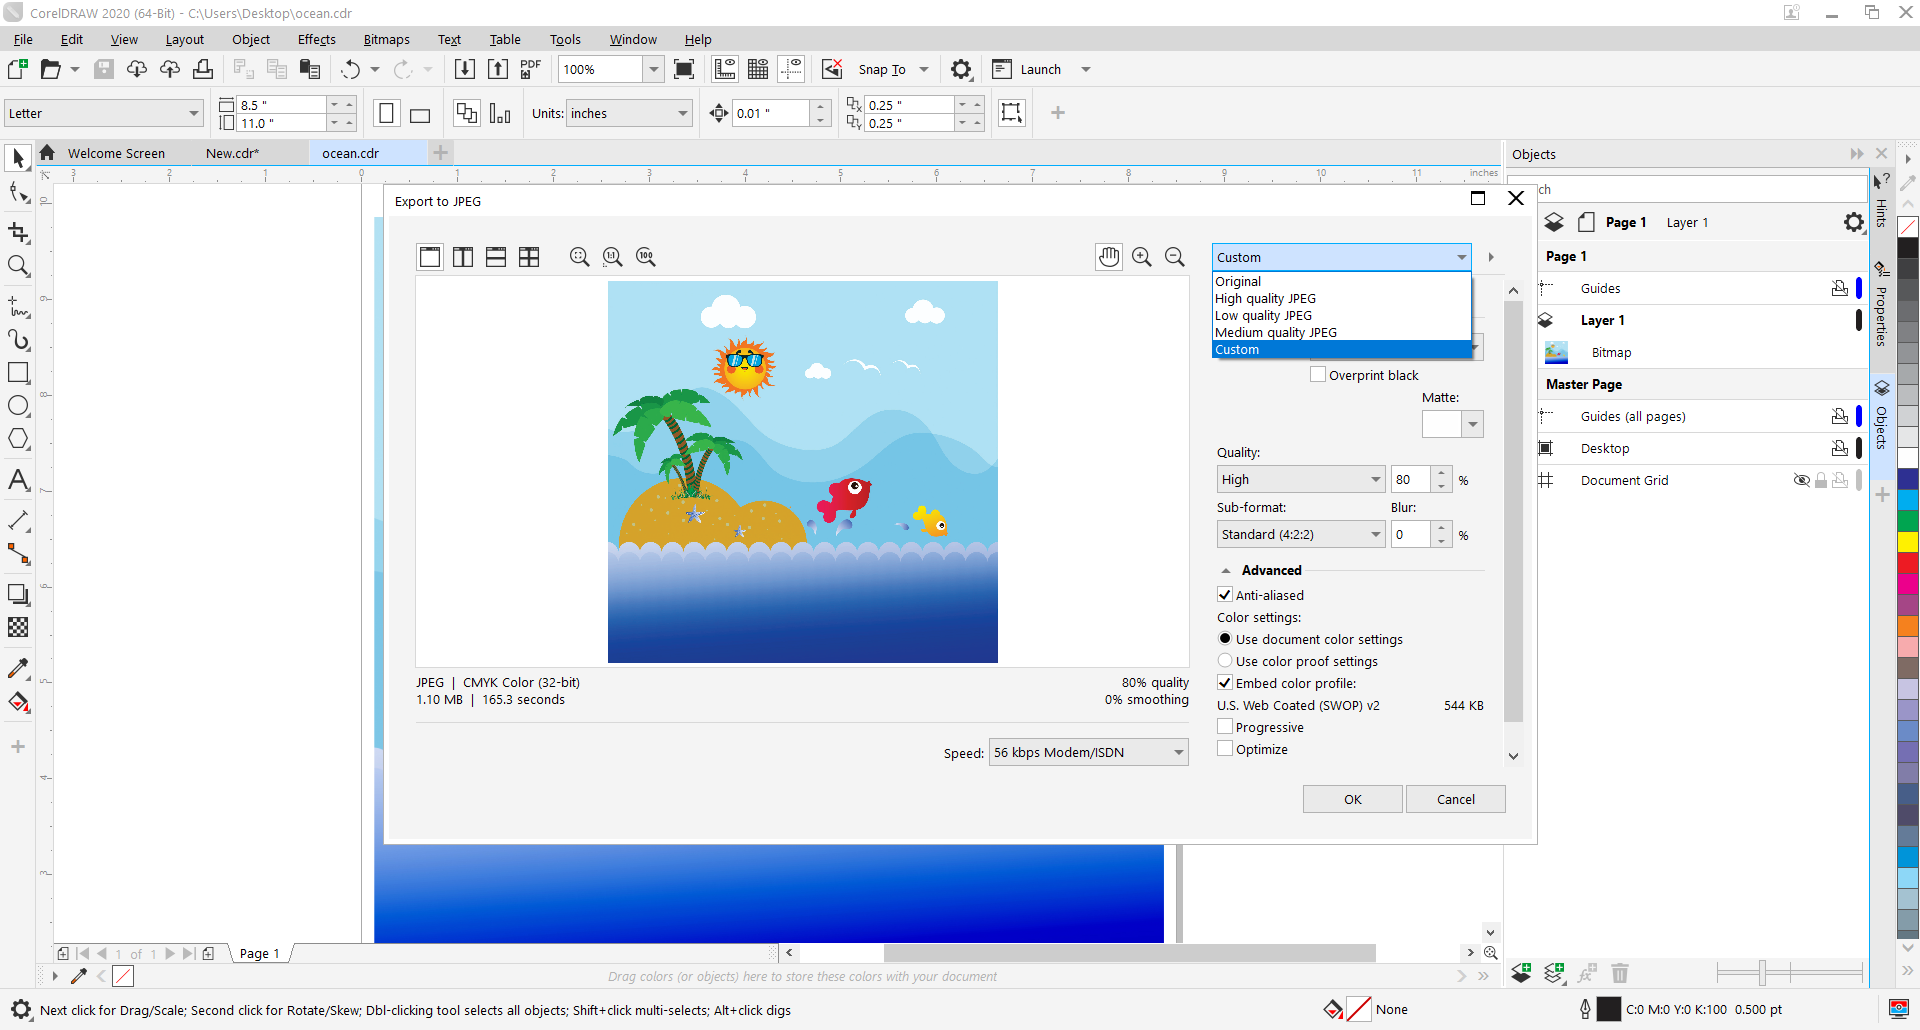Viewport: 1920px width, 1030px height.
Task: Open the Bitmaps menu
Action: [x=386, y=40]
